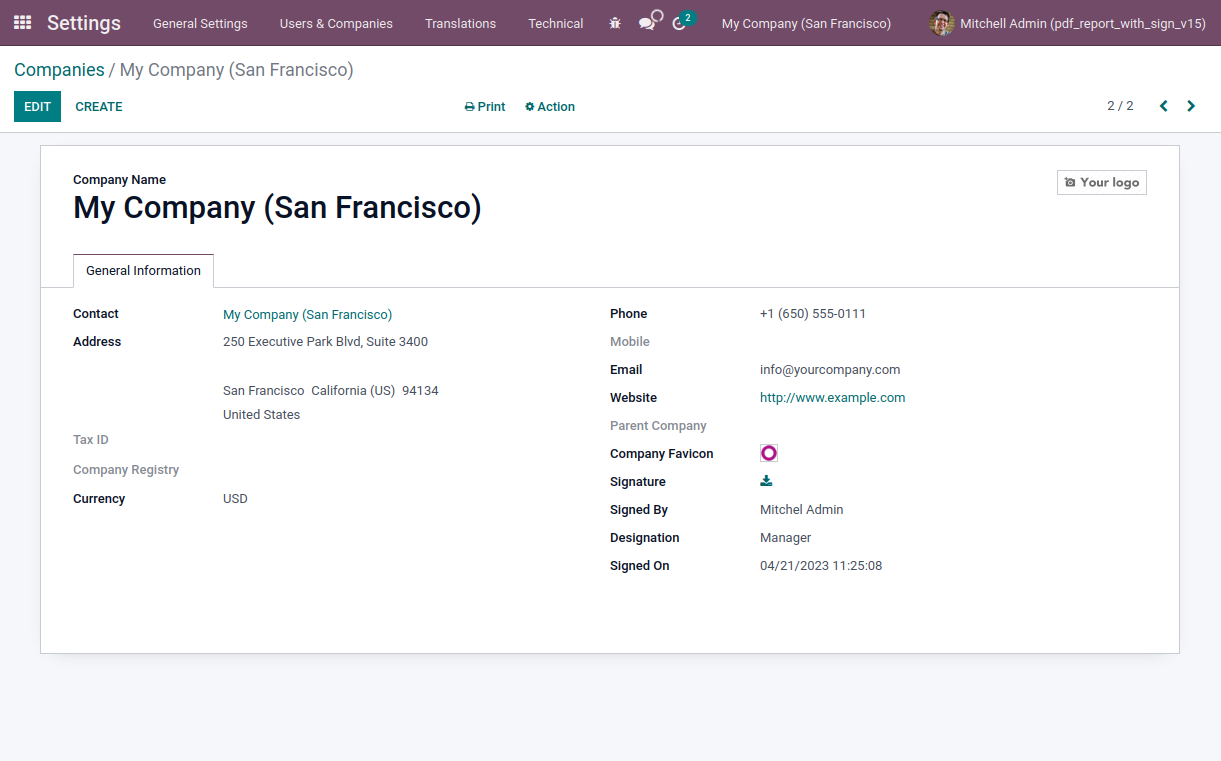Screen dimensions: 1221x761
Task: Go to the next company record
Action: click(1191, 106)
